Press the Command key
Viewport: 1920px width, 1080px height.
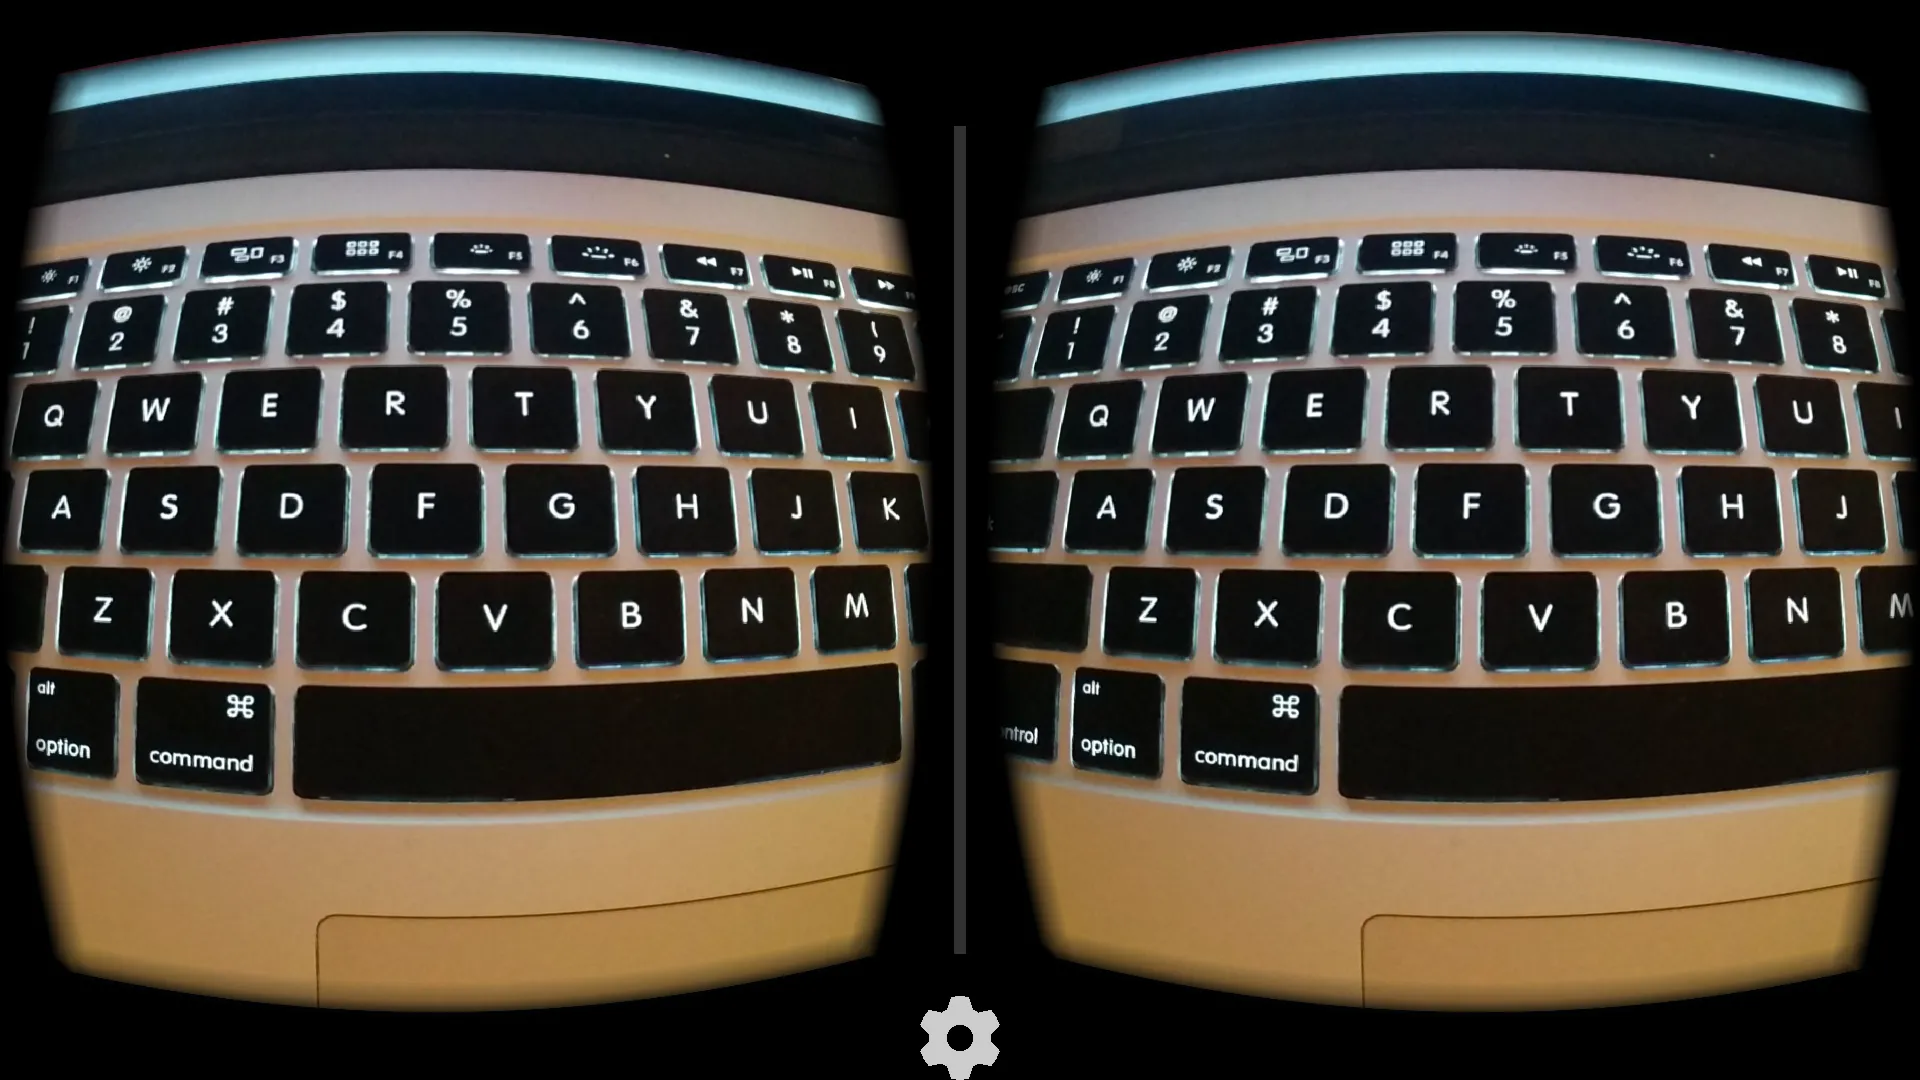pyautogui.click(x=203, y=727)
